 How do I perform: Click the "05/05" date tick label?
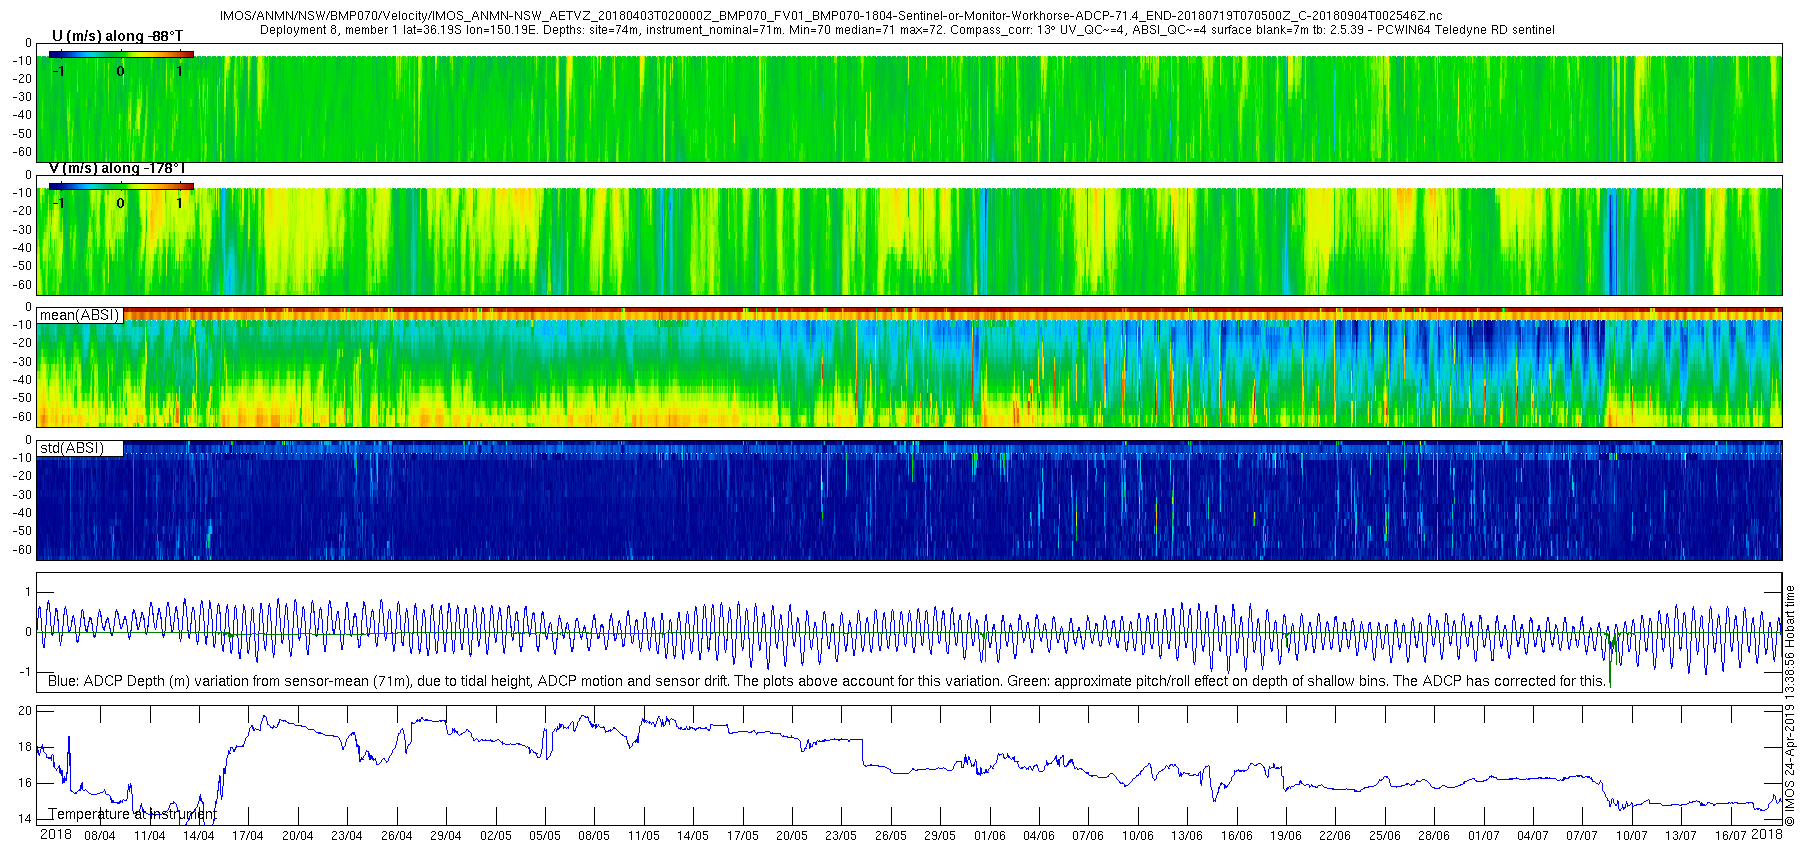point(545,836)
